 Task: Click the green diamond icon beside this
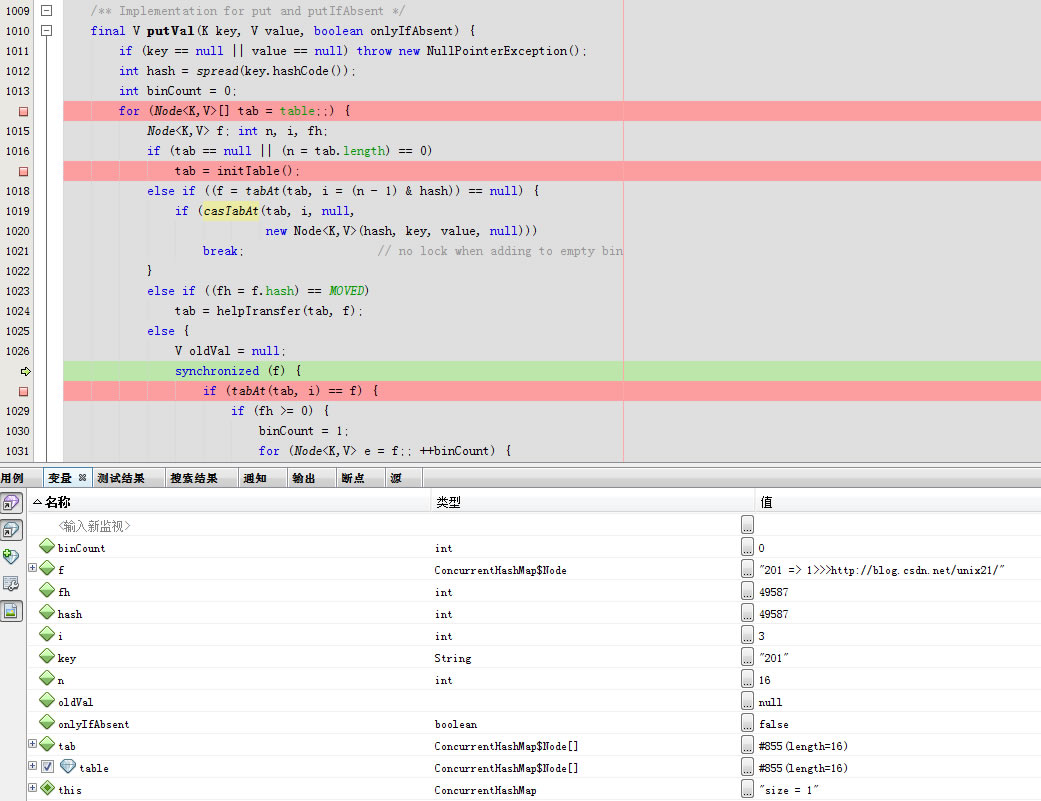click(x=47, y=788)
